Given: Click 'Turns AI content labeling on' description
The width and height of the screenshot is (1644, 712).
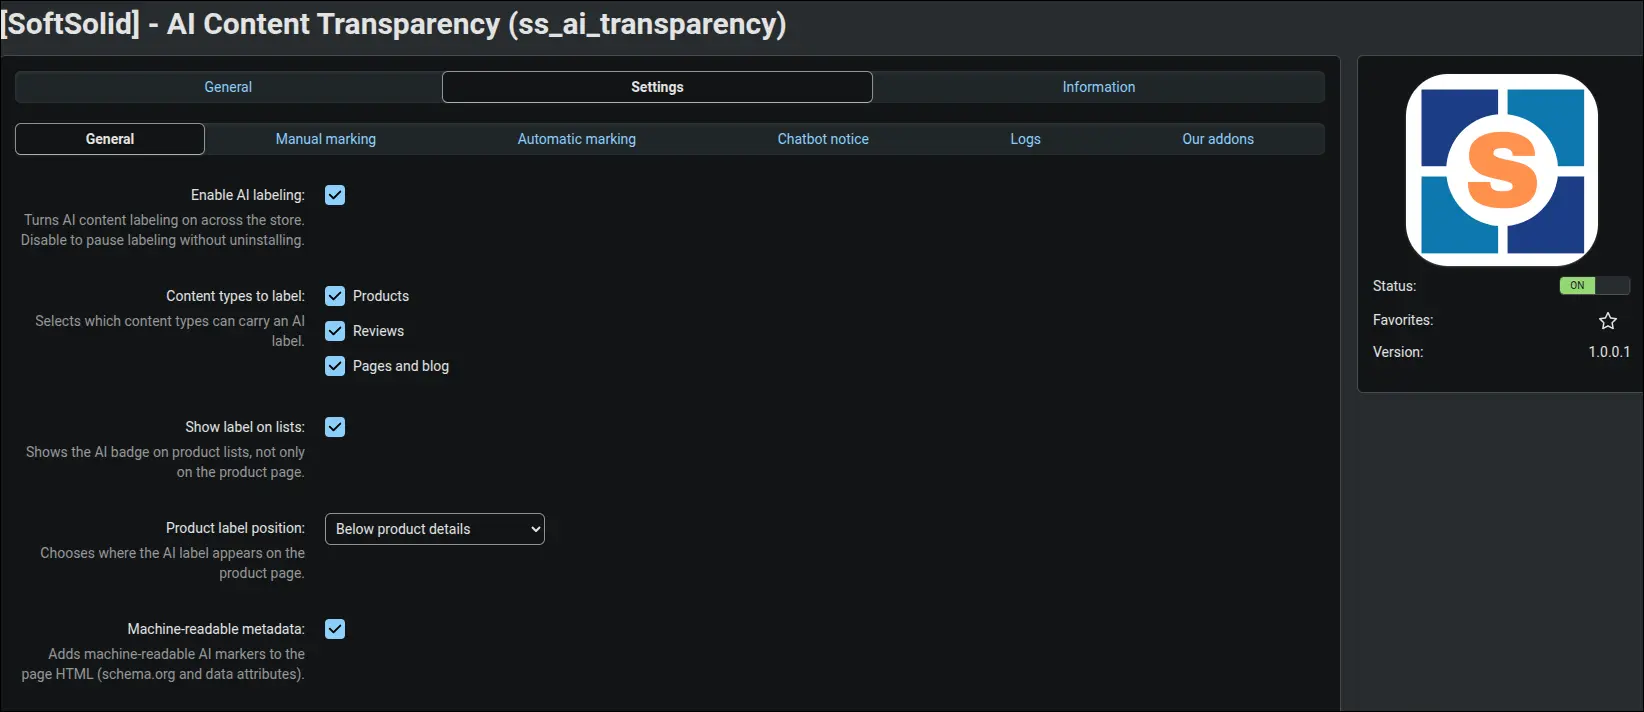Looking at the screenshot, I should 163,230.
